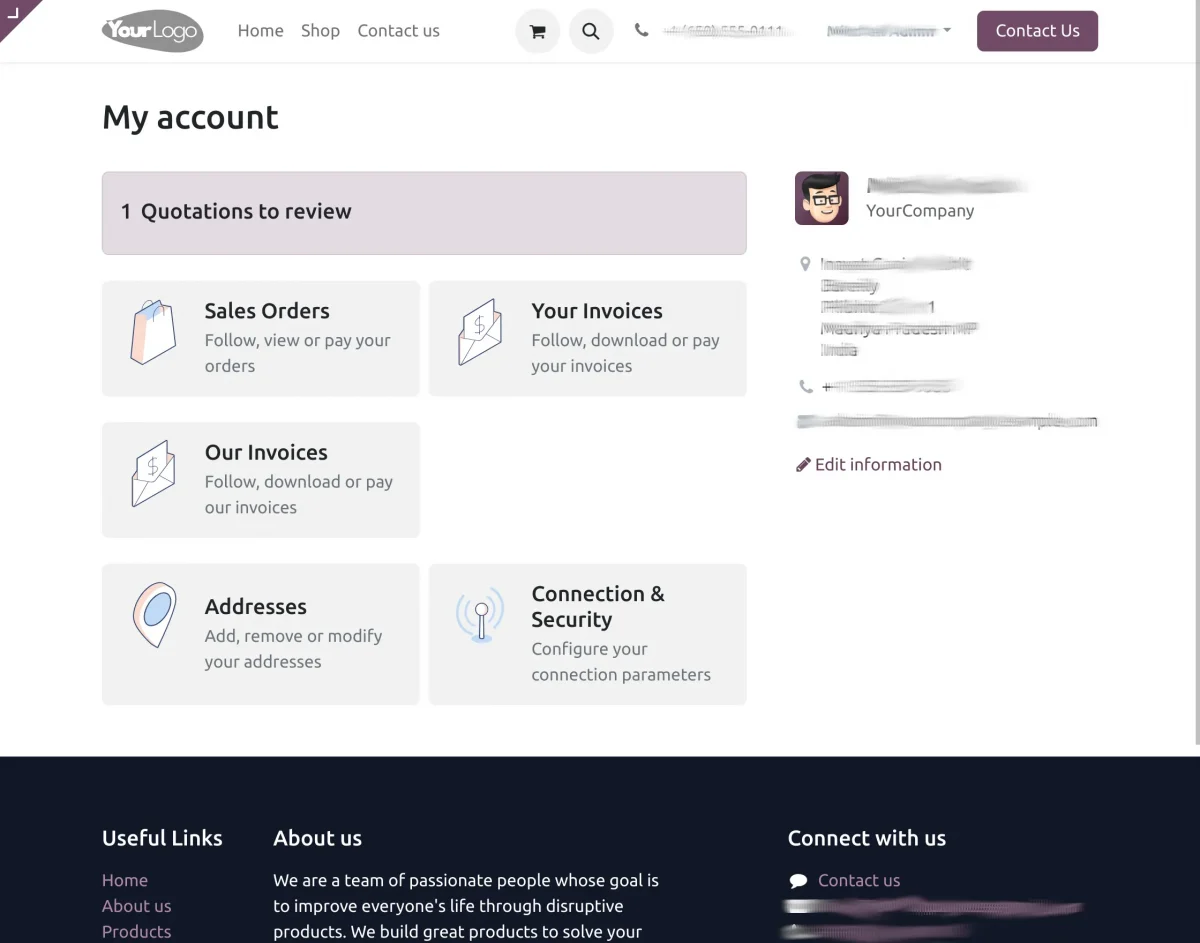Viewport: 1200px width, 943px height.
Task: Click the Contact us footer link
Action: click(x=859, y=880)
